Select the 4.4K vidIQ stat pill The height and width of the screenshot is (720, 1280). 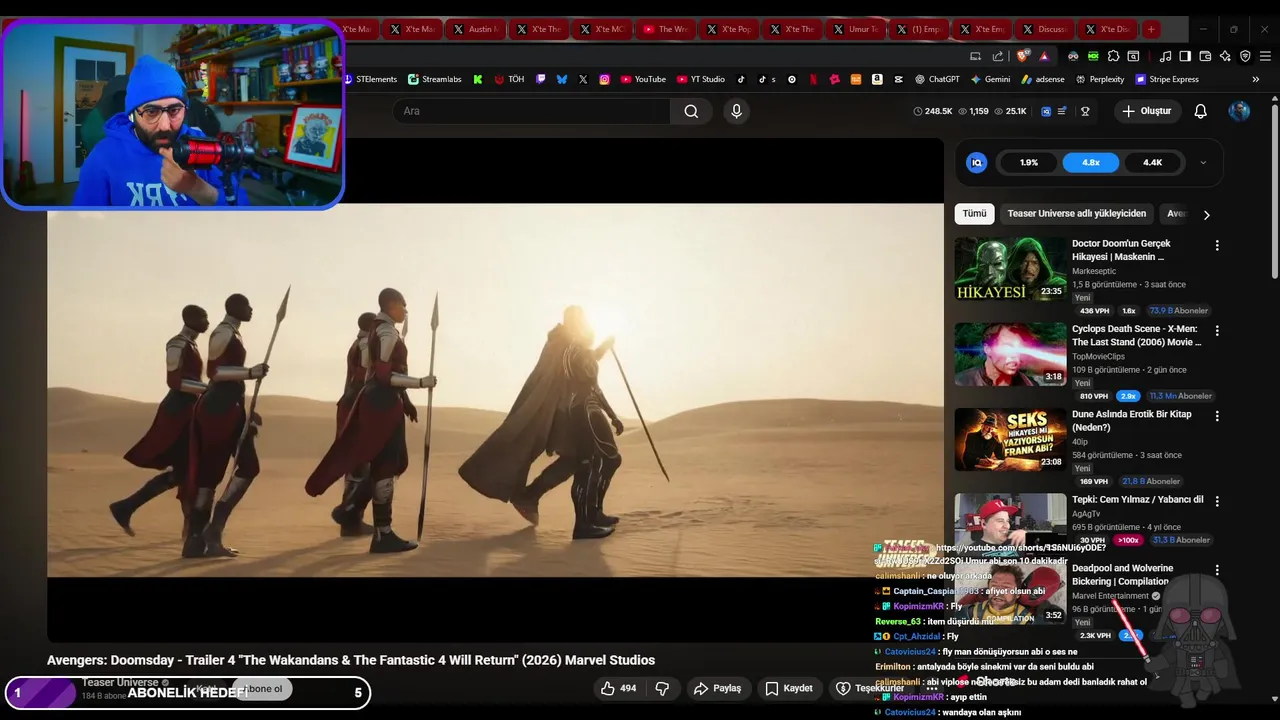(x=1153, y=162)
